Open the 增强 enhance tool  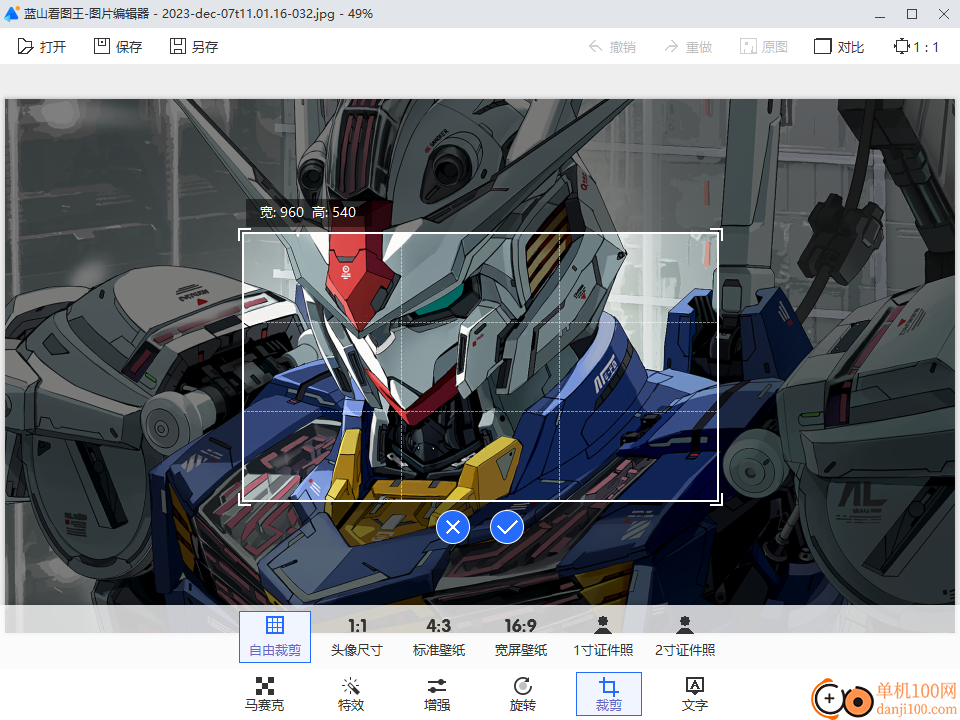coord(437,694)
